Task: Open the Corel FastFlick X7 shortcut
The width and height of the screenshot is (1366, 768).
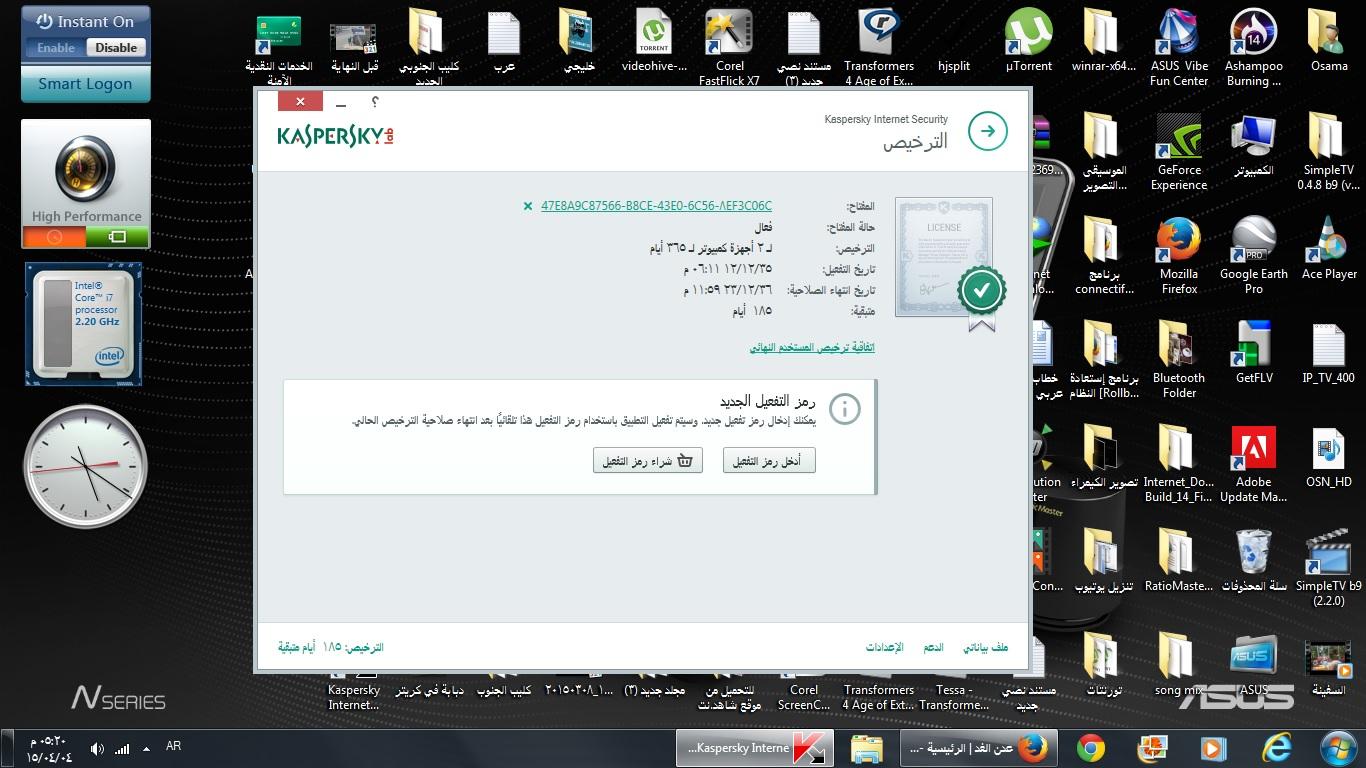Action: pyautogui.click(x=729, y=48)
